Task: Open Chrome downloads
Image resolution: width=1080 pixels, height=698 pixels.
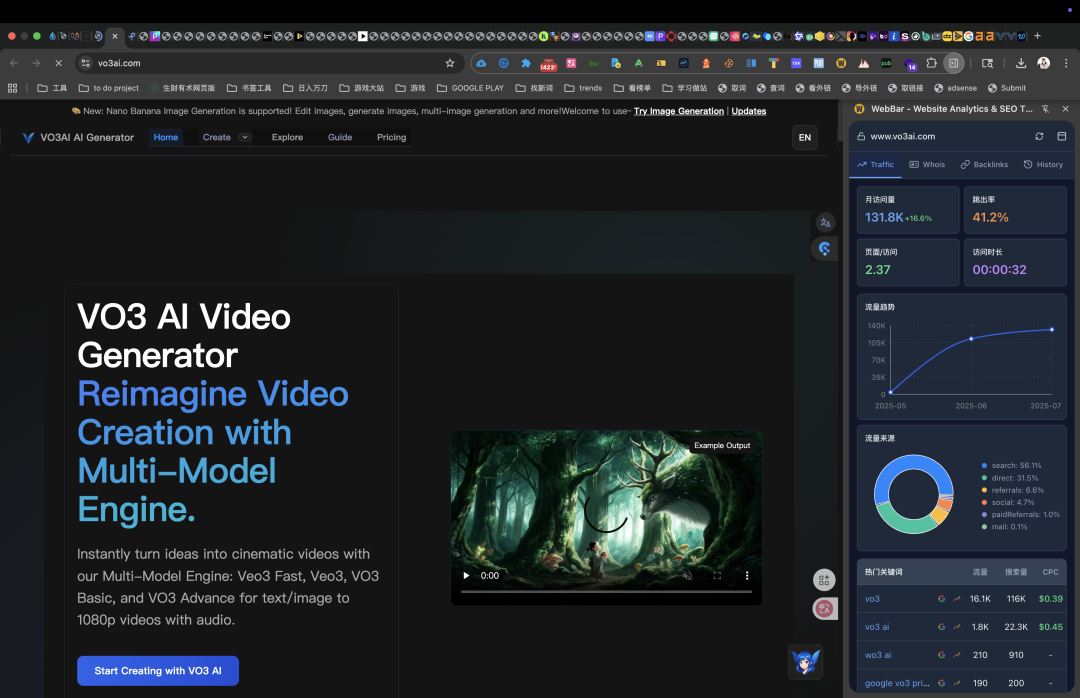Action: coord(1021,63)
